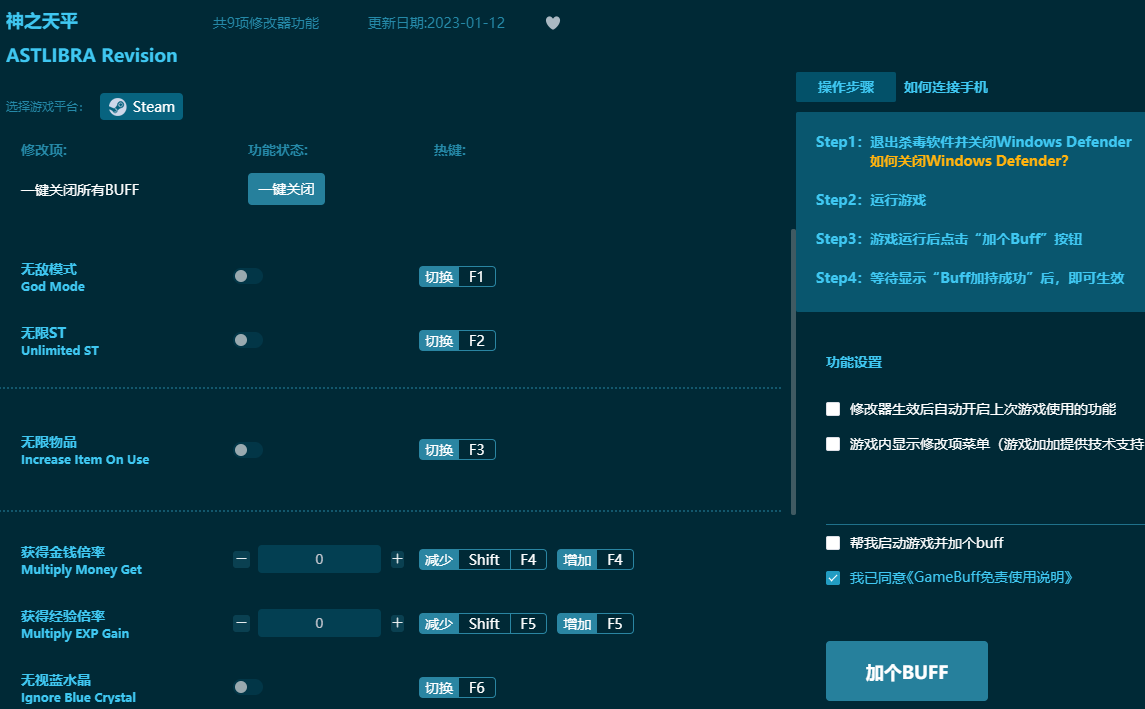Decrease the Multiply EXP Gain value
Image resolution: width=1145 pixels, height=709 pixels.
(241, 624)
